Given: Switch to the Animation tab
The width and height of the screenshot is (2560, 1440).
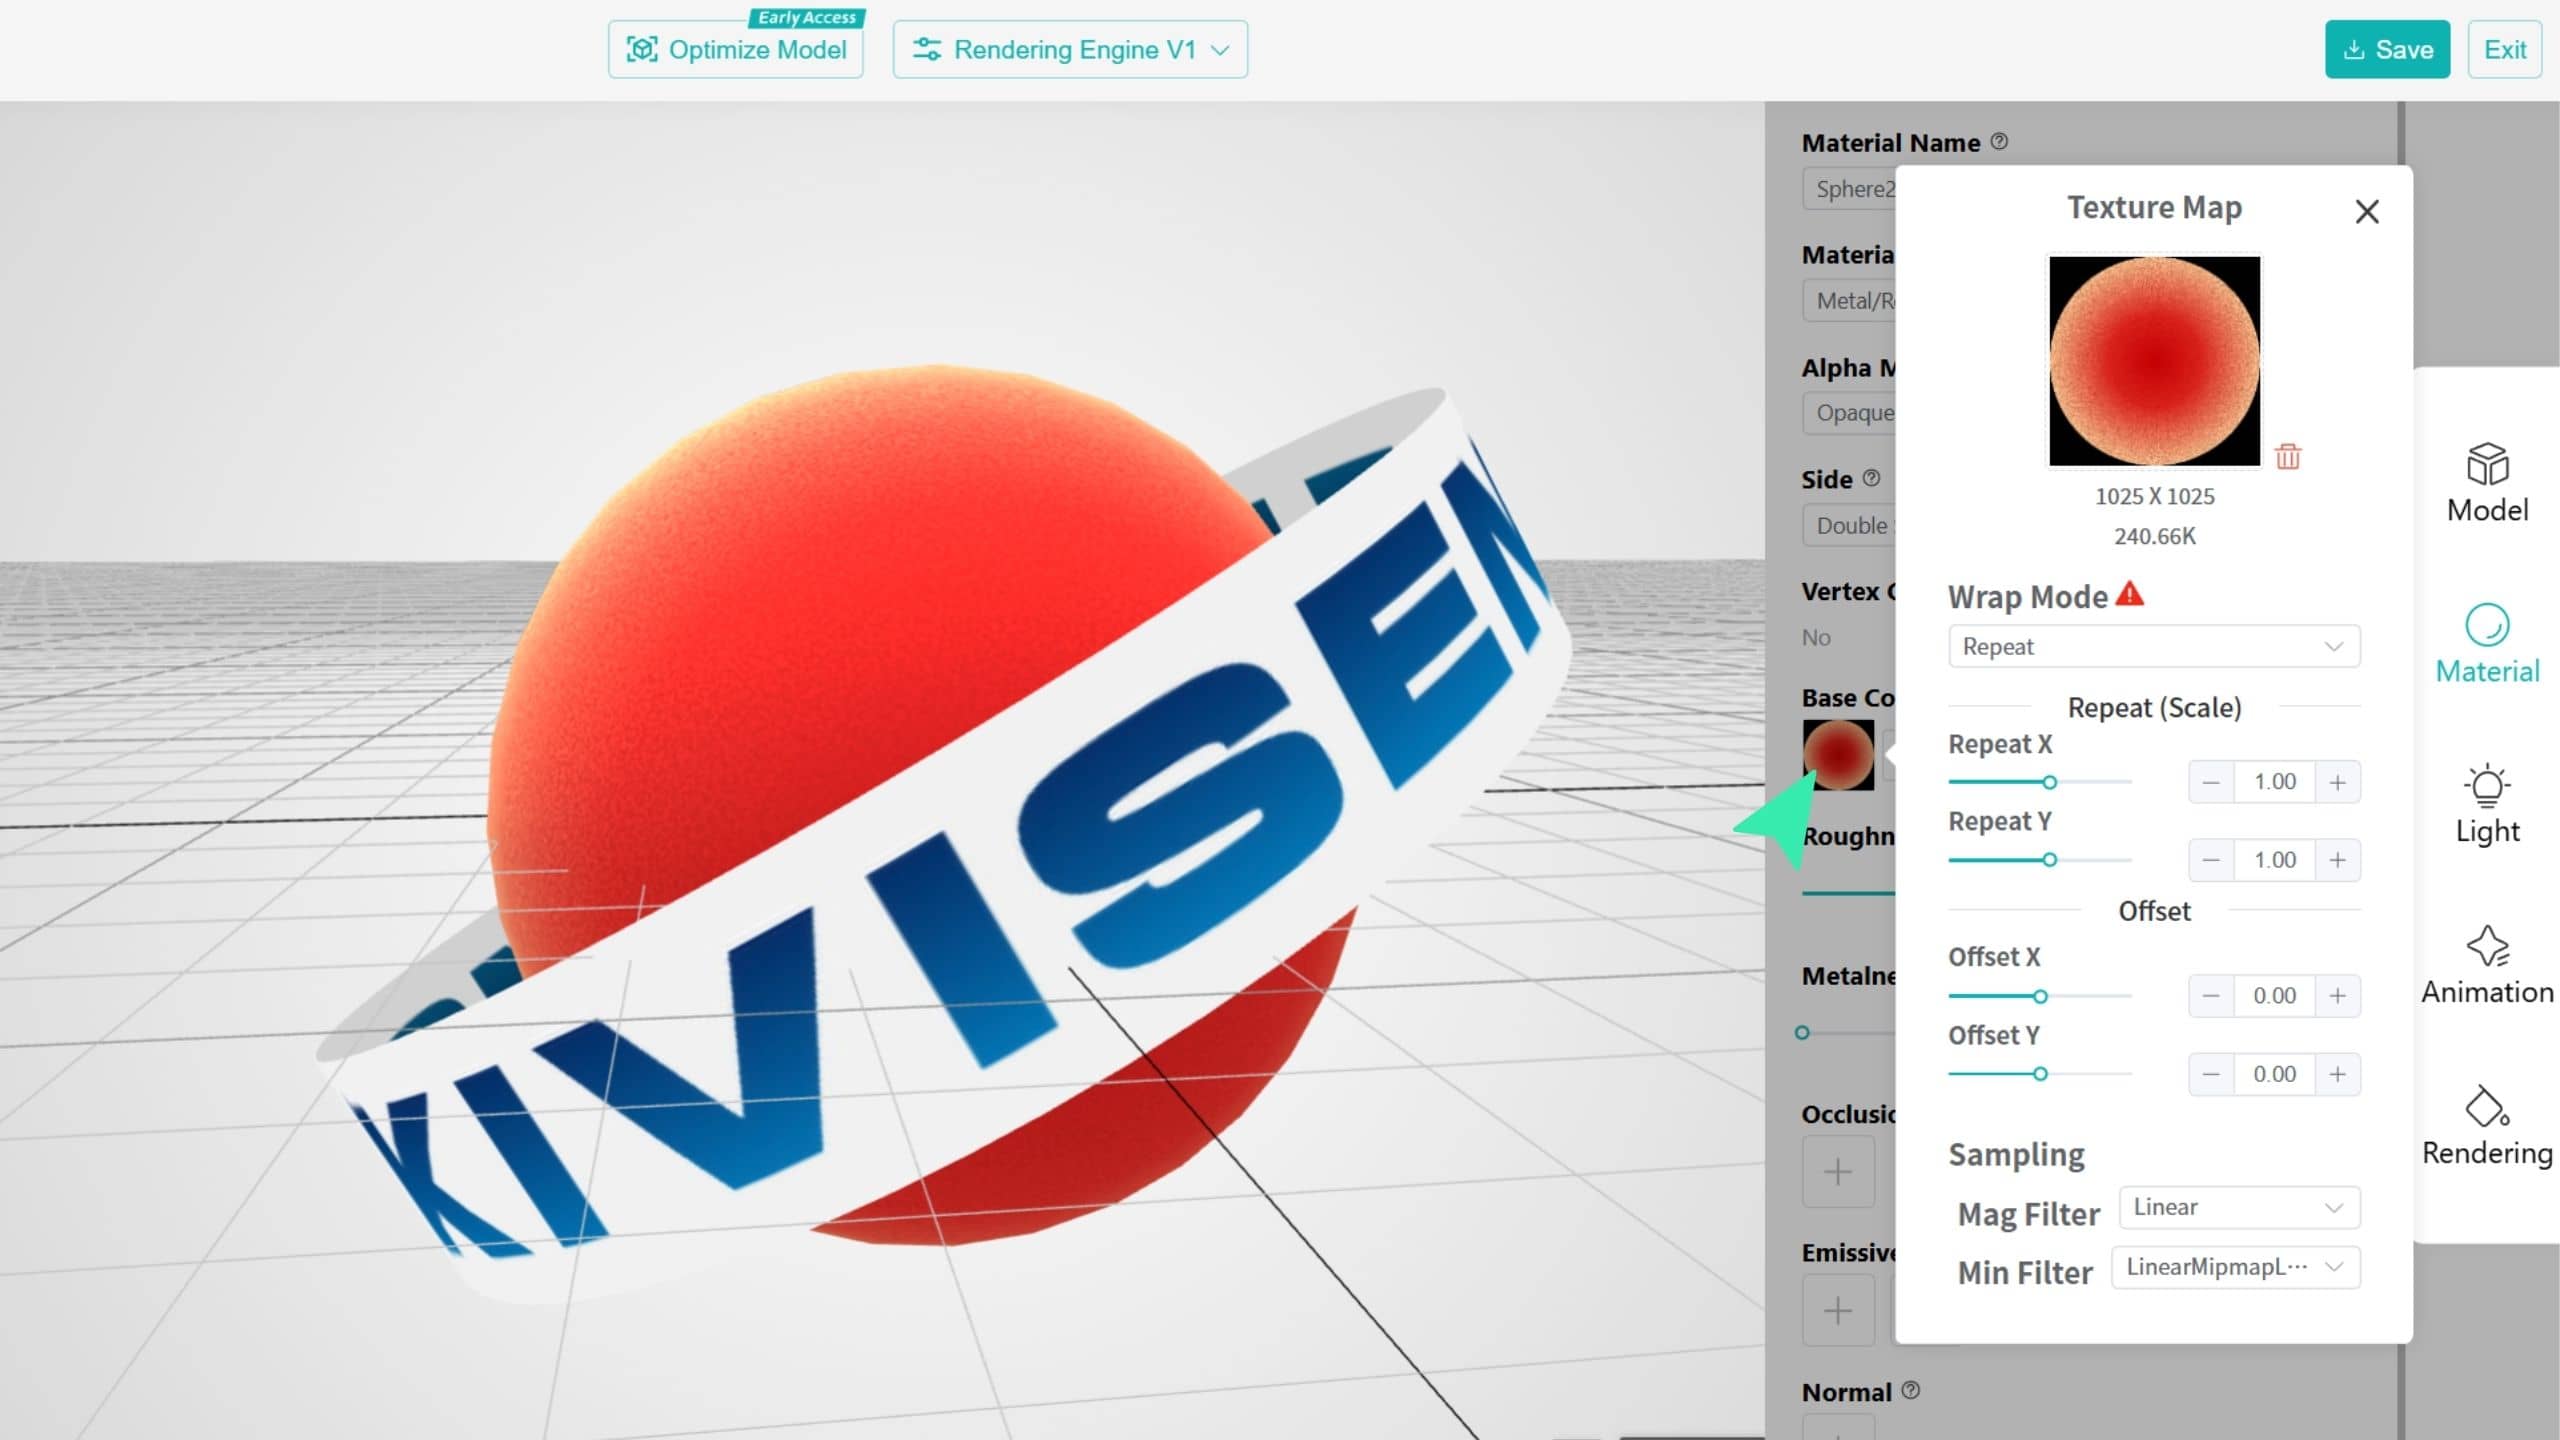Looking at the screenshot, I should [x=2487, y=966].
